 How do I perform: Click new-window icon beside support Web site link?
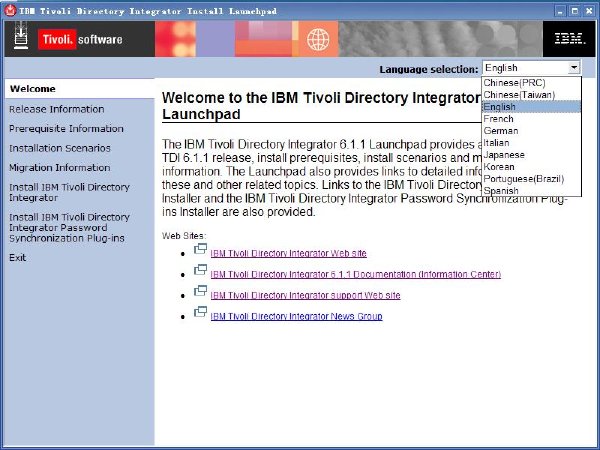pyautogui.click(x=201, y=291)
